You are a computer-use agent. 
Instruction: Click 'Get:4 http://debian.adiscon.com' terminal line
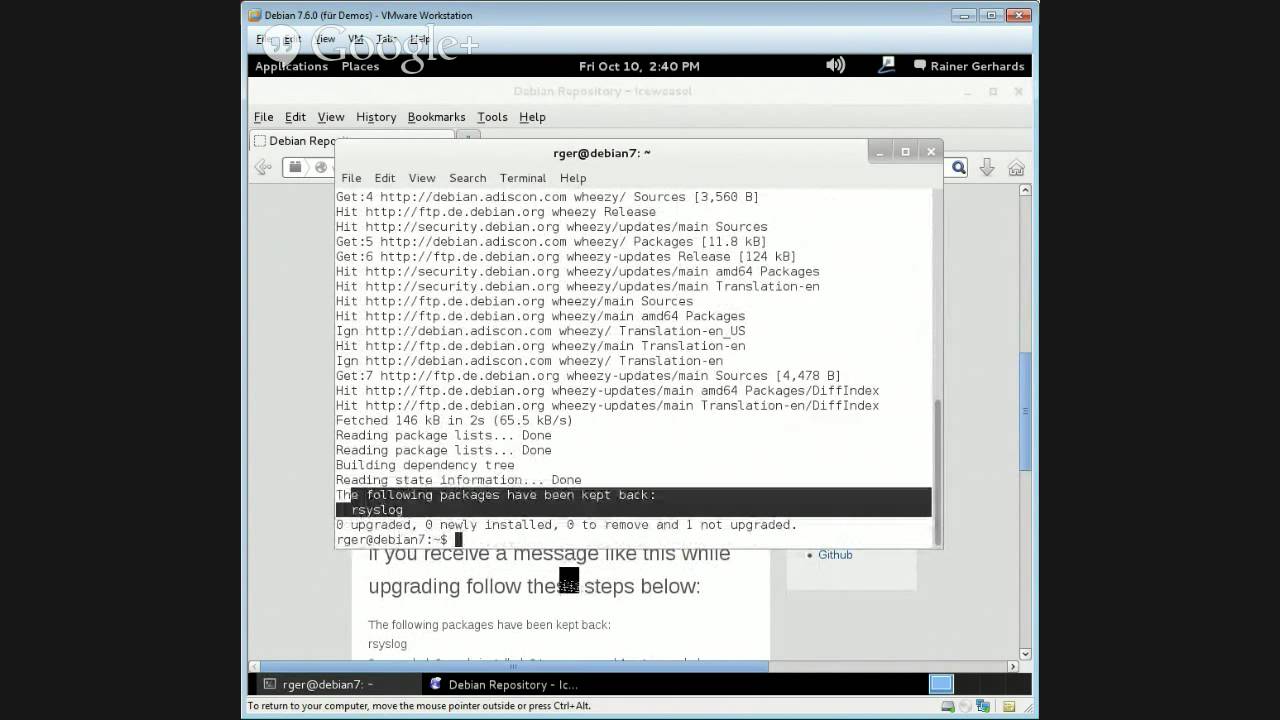point(547,197)
